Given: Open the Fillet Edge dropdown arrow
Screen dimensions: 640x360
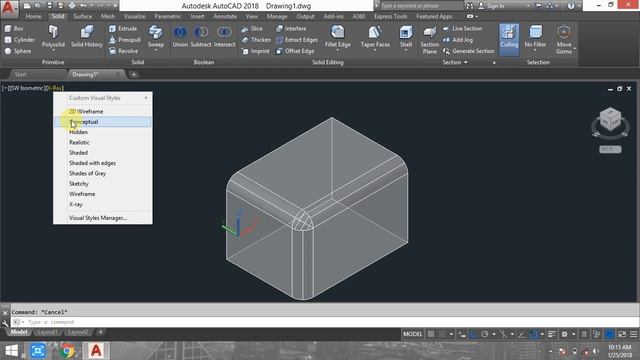Looking at the screenshot, I should point(338,50).
